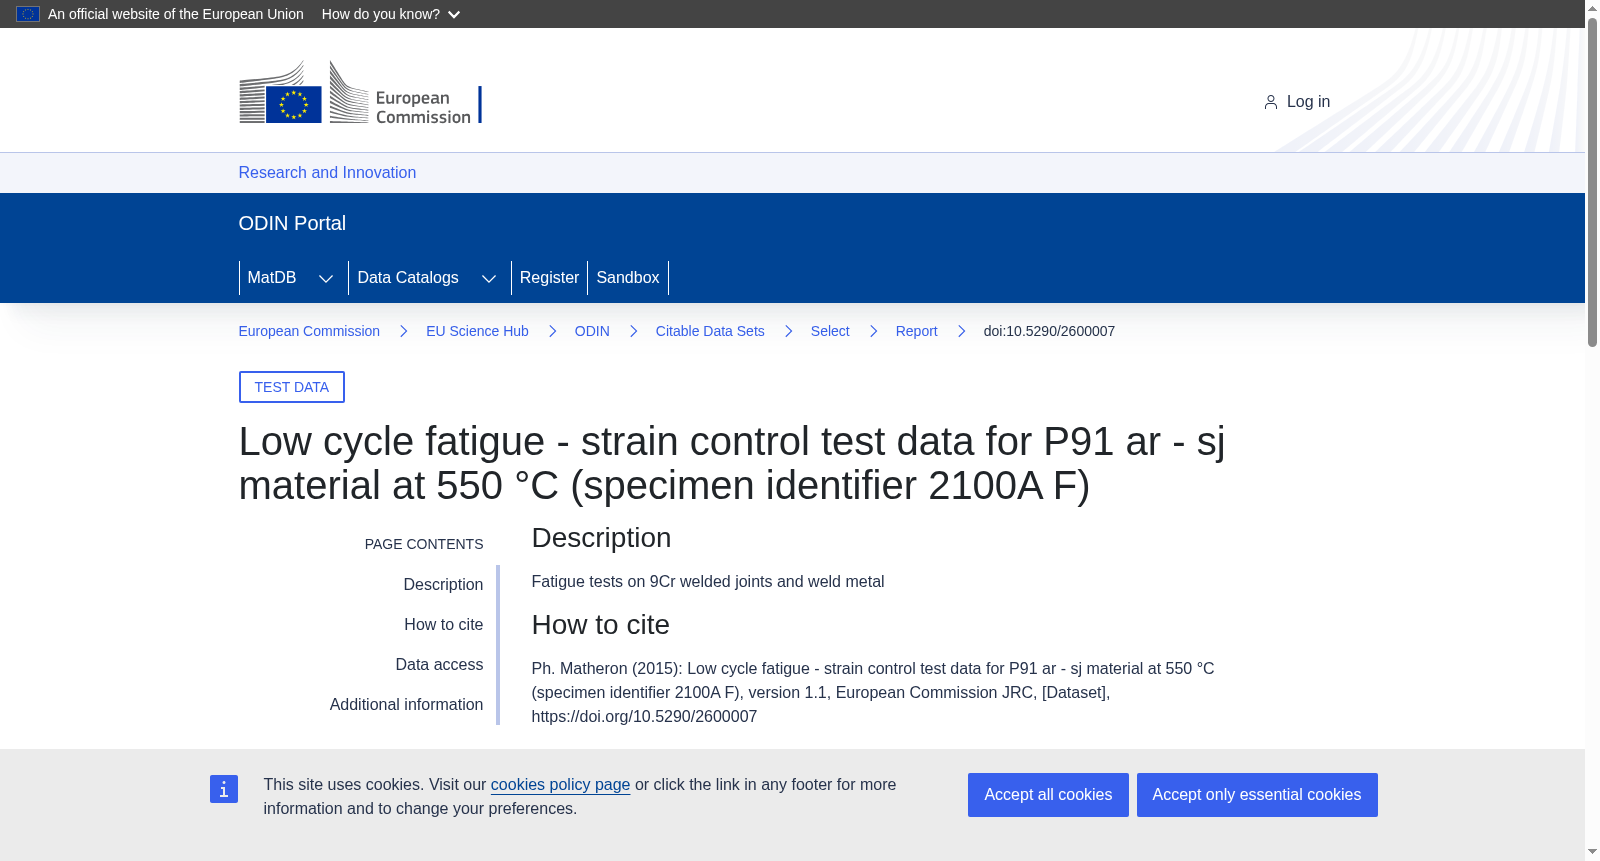
Task: Open the Research and Innovation link
Action: tap(327, 173)
